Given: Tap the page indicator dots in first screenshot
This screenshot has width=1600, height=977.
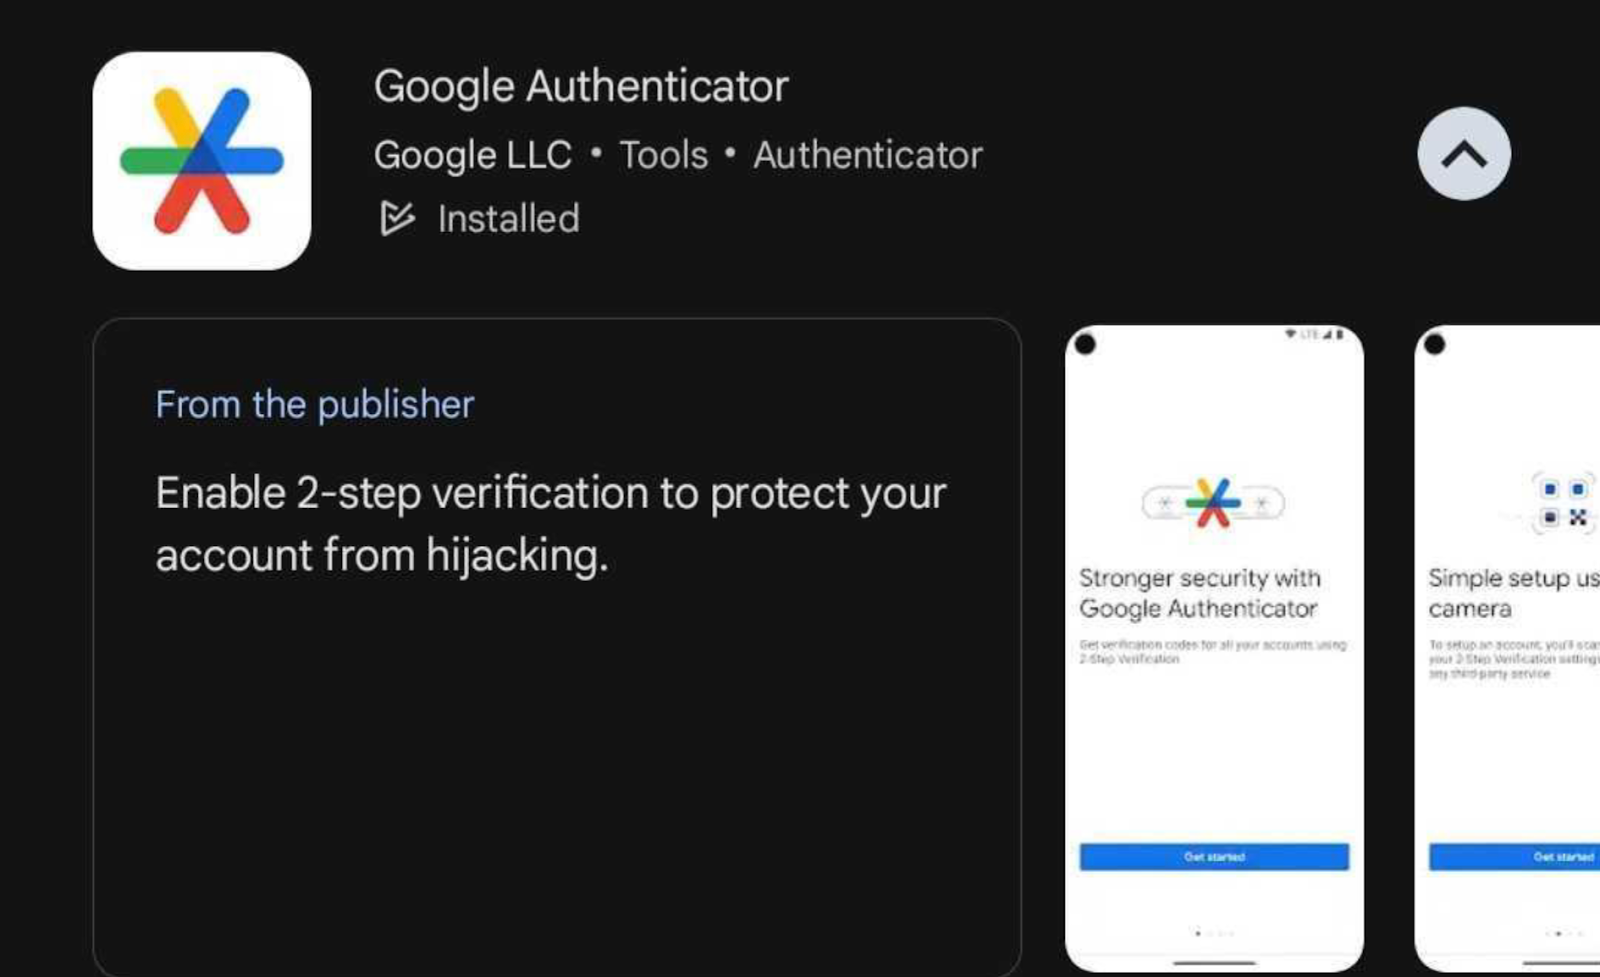Looking at the screenshot, I should click(1214, 933).
